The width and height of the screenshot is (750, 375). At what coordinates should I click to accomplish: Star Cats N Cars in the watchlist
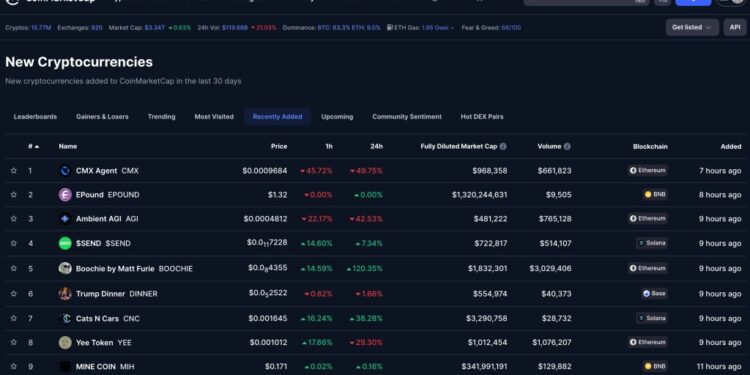[x=13, y=318]
